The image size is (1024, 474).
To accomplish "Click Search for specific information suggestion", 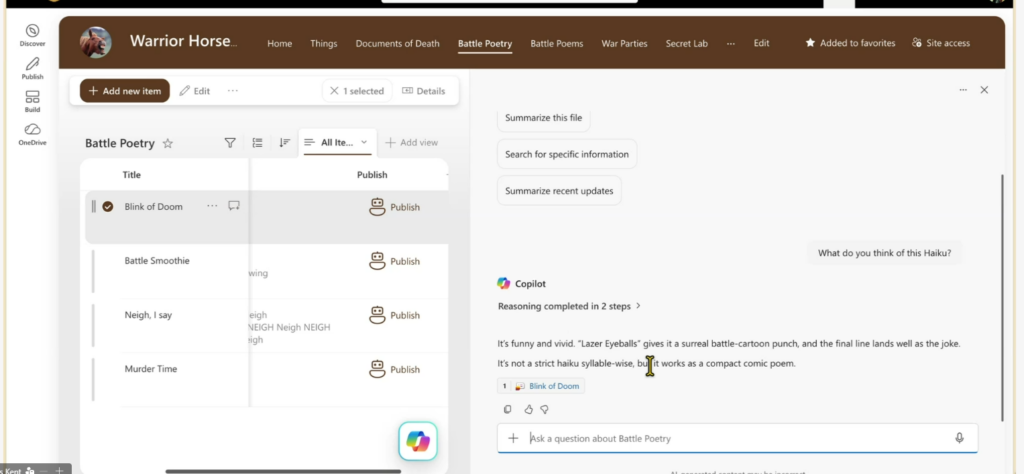I will tap(567, 154).
